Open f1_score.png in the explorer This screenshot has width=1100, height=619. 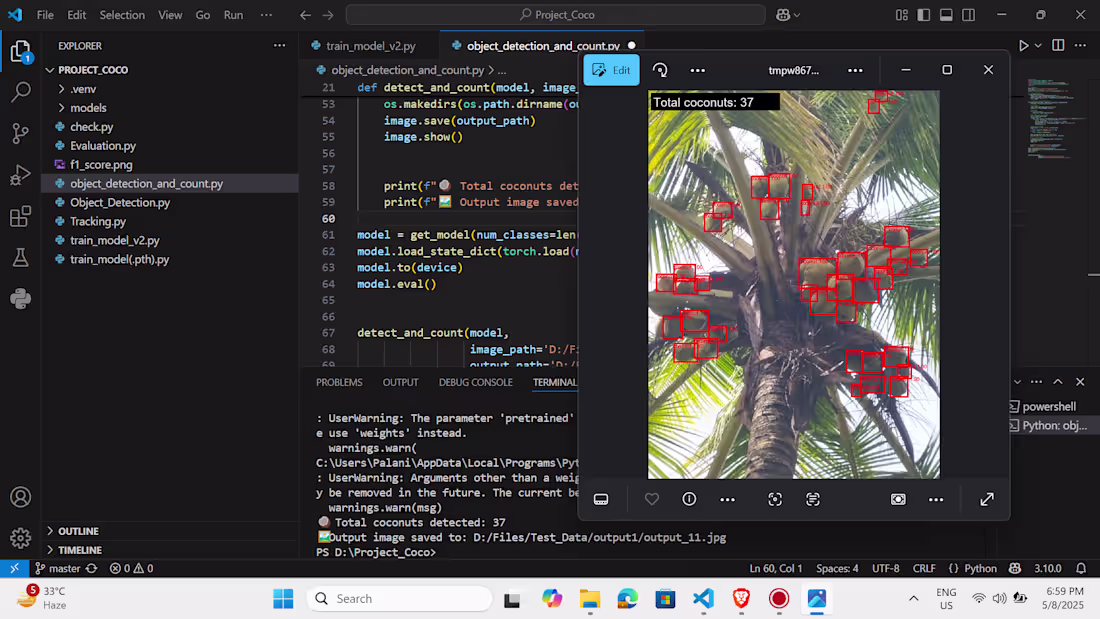(x=101, y=165)
